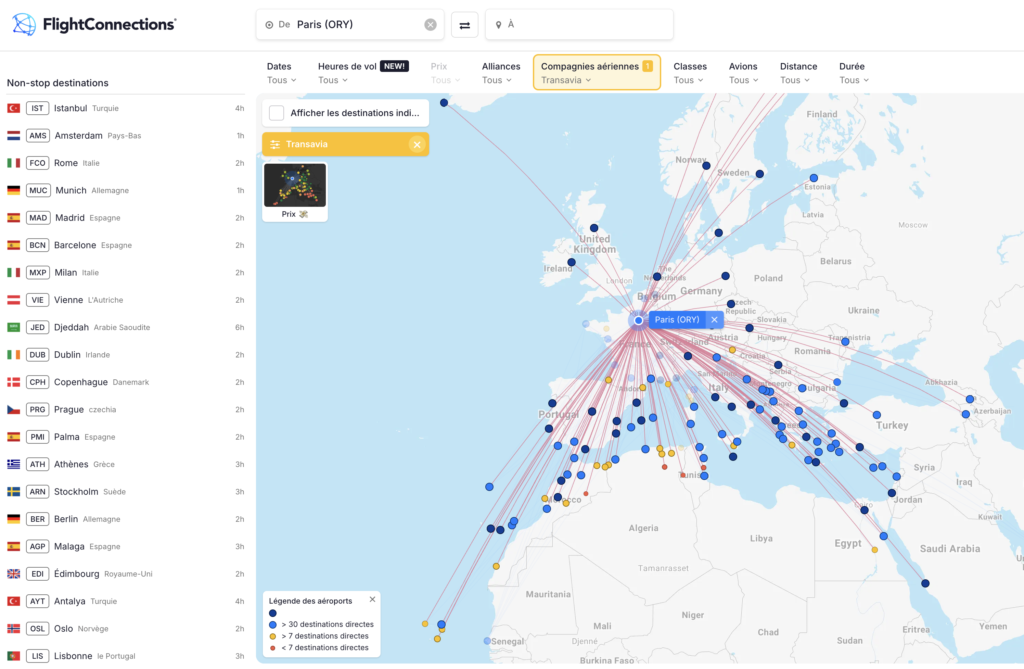The height and width of the screenshot is (669, 1024).
Task: Click the Non-stop destinations heading
Action: click(x=57, y=83)
